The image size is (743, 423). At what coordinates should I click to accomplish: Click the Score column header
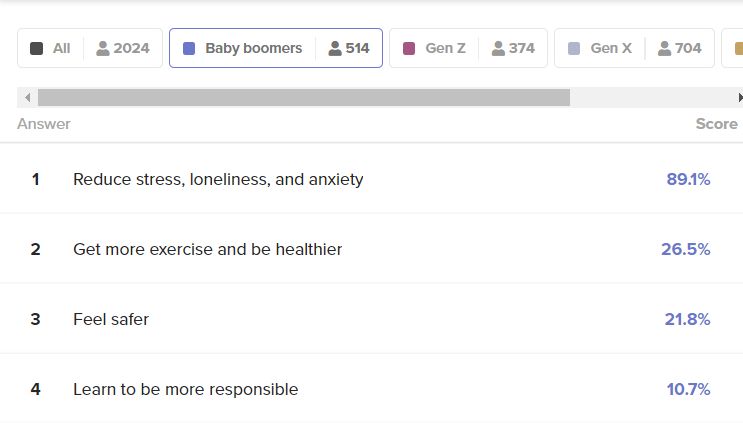coord(716,124)
